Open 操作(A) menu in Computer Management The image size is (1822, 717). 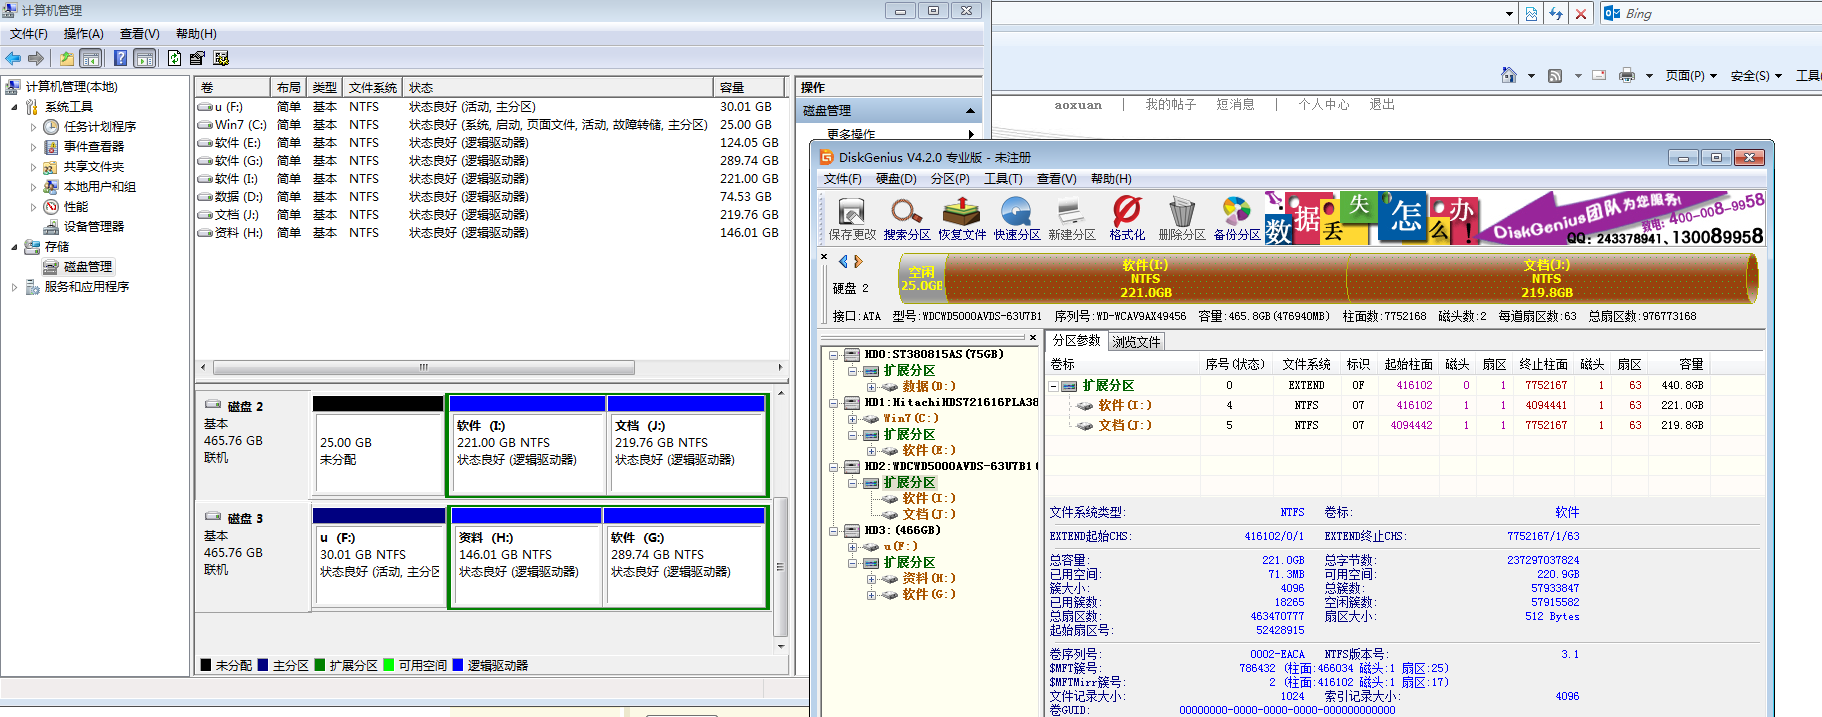84,34
